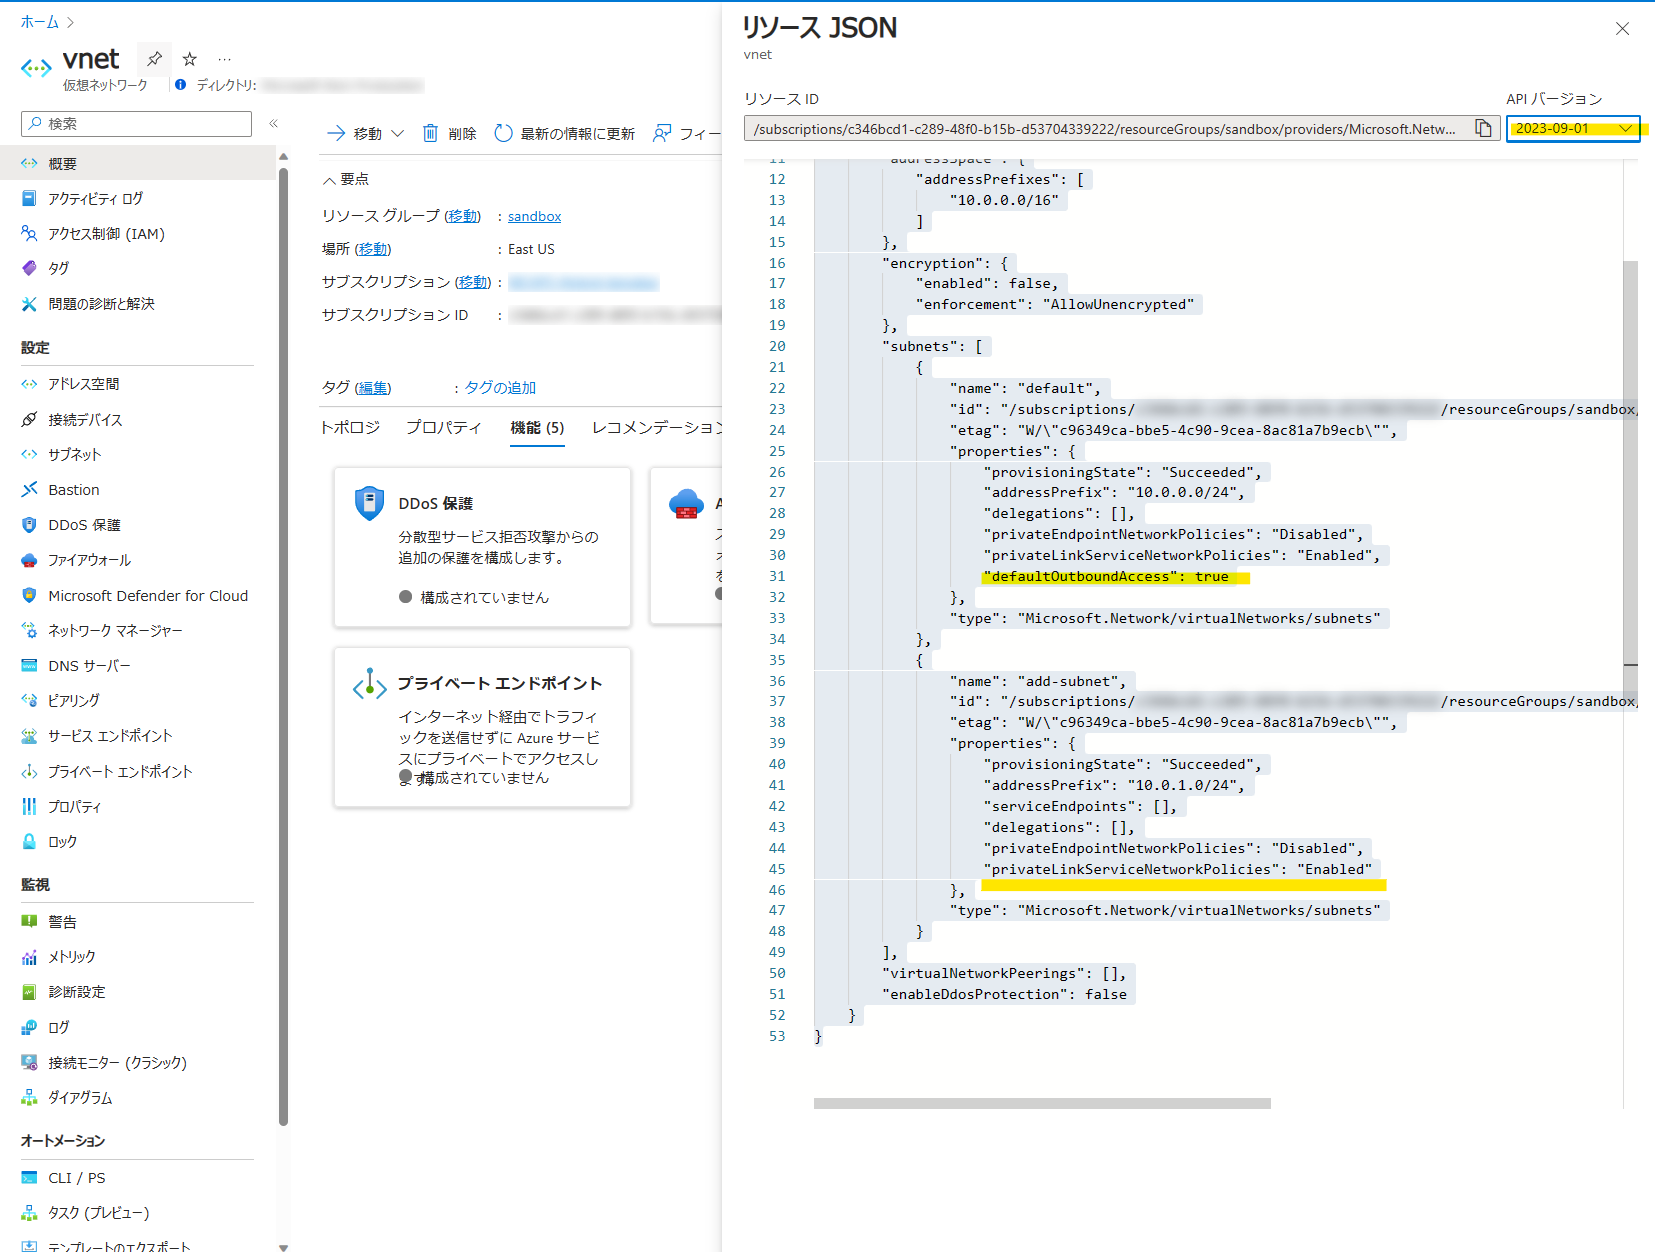Click 移動 link next to 場所
Image resolution: width=1655 pixels, height=1252 pixels.
point(373,249)
